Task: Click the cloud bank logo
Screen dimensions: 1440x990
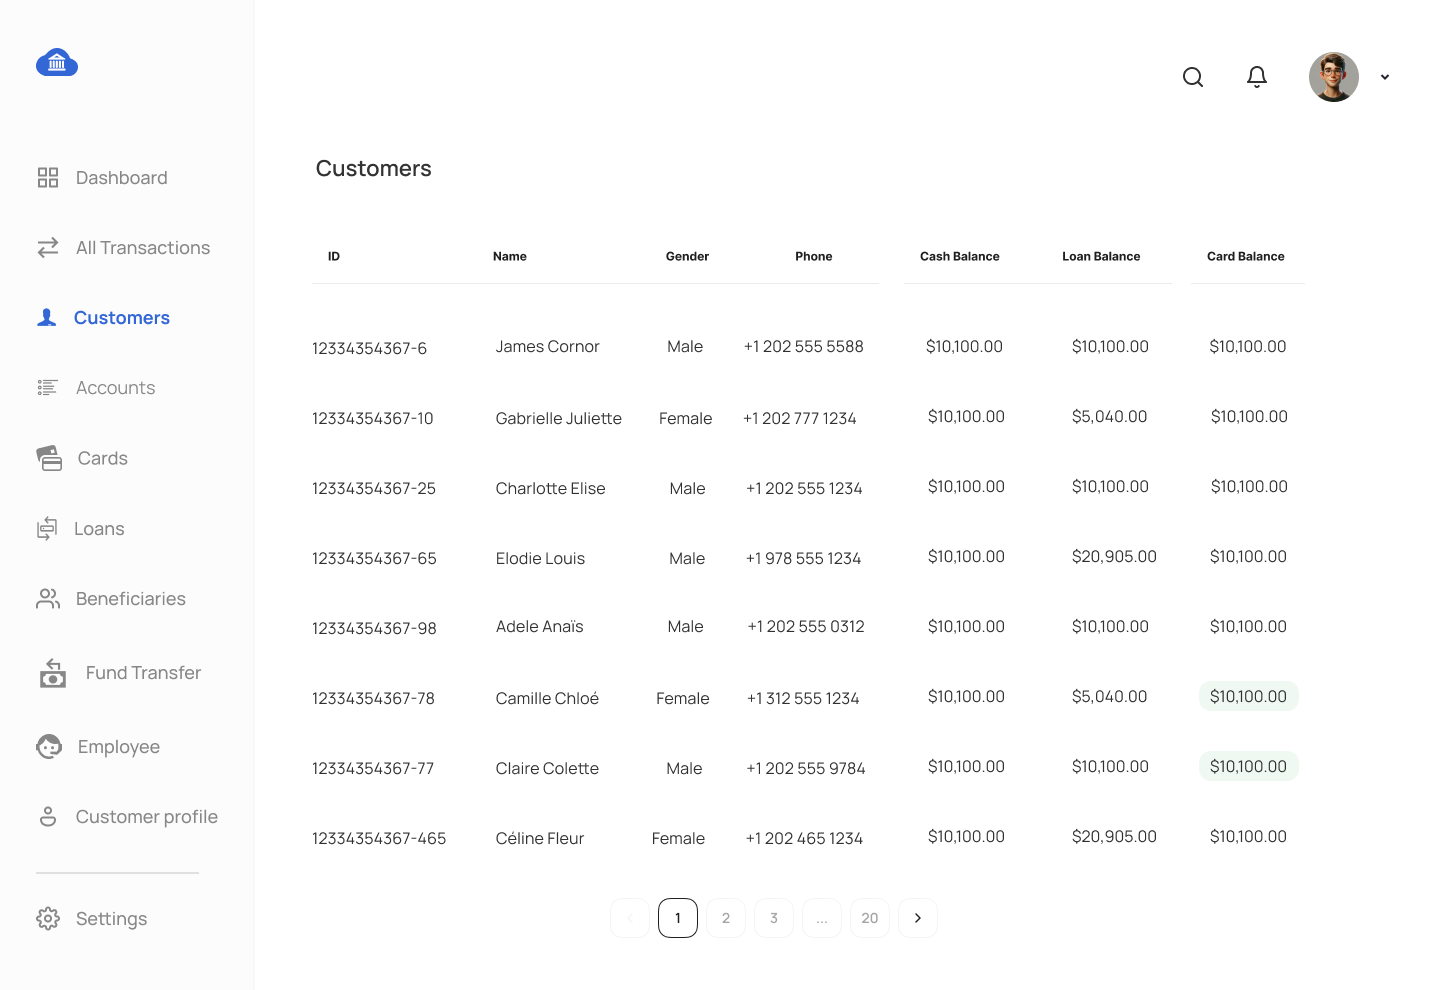Action: 57,63
